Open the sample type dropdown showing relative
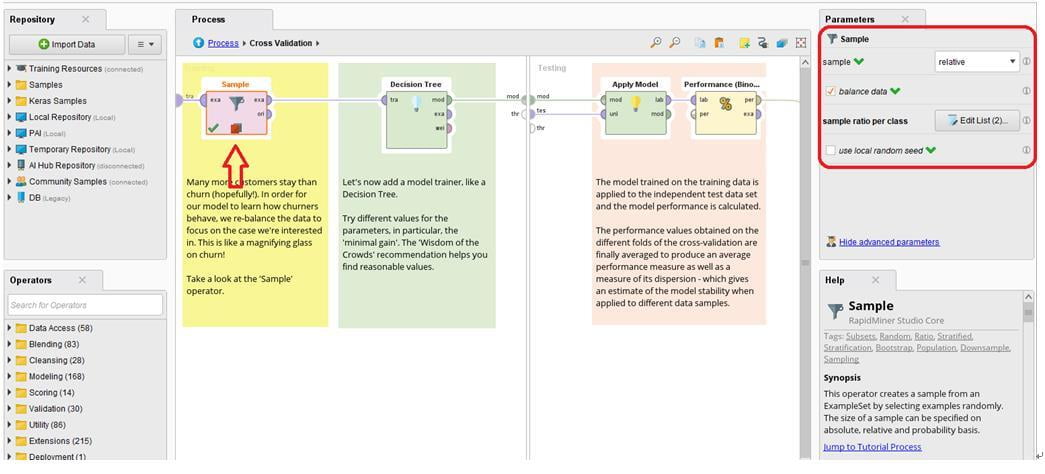This screenshot has width=1045, height=474. point(976,62)
